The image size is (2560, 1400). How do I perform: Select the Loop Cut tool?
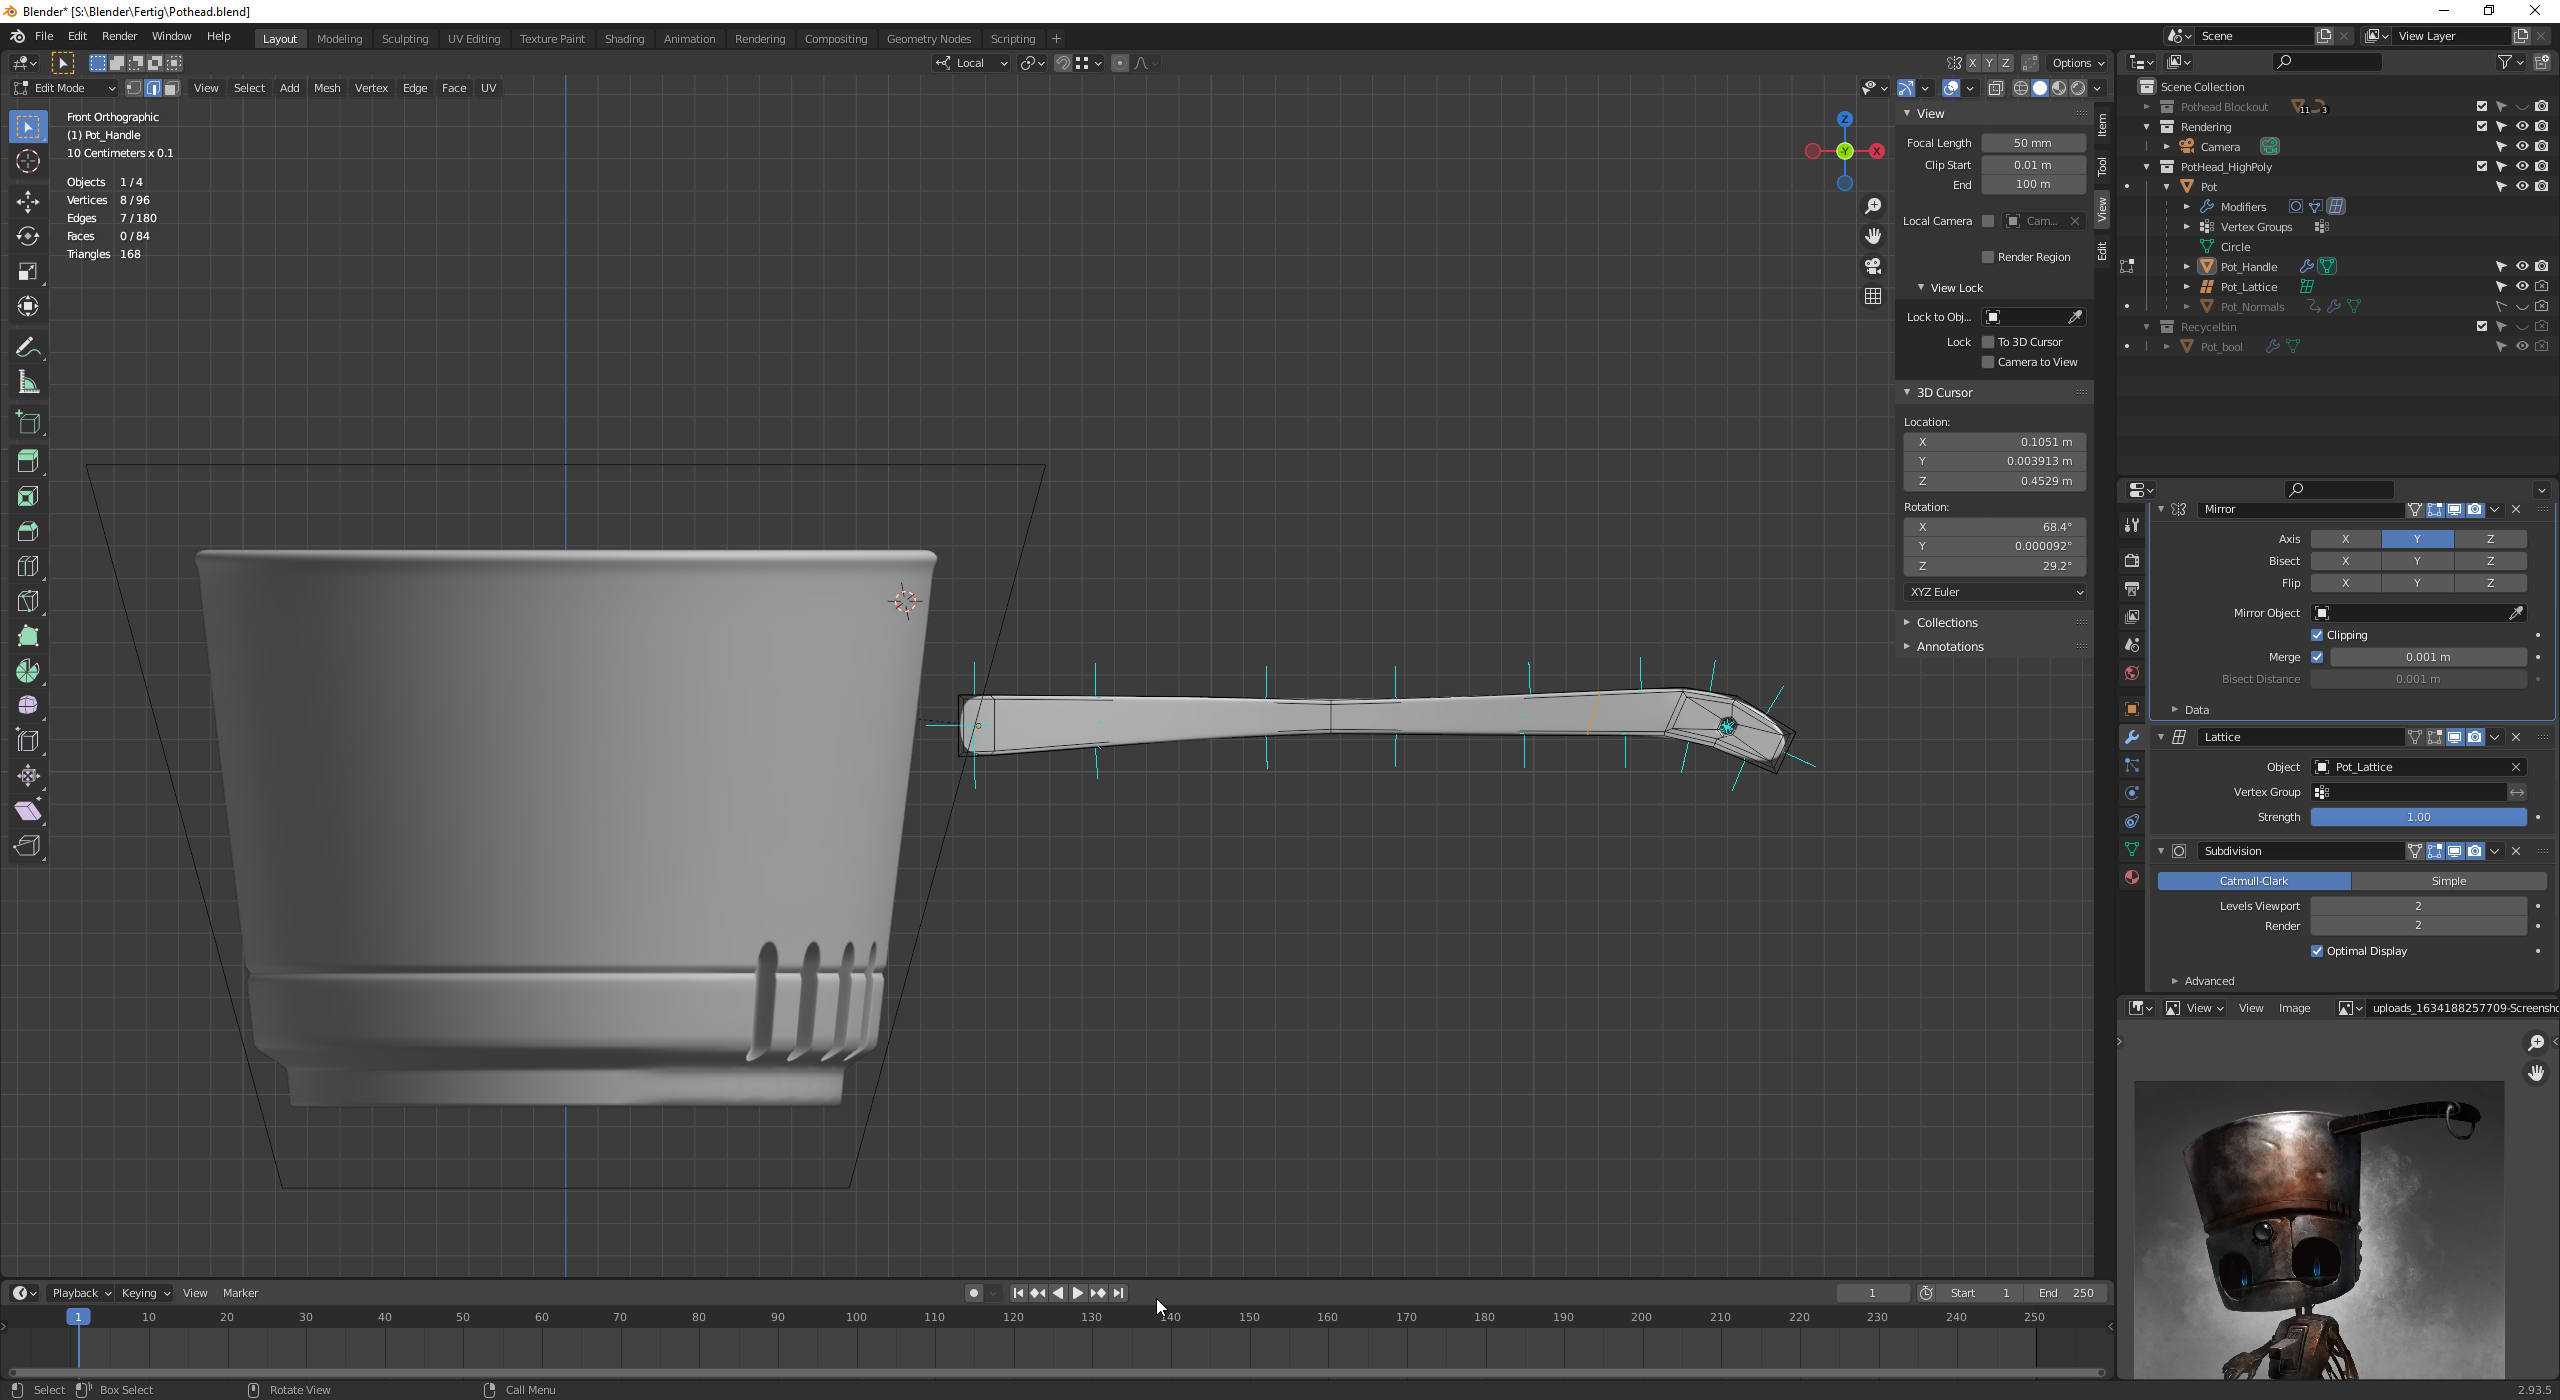click(x=28, y=566)
